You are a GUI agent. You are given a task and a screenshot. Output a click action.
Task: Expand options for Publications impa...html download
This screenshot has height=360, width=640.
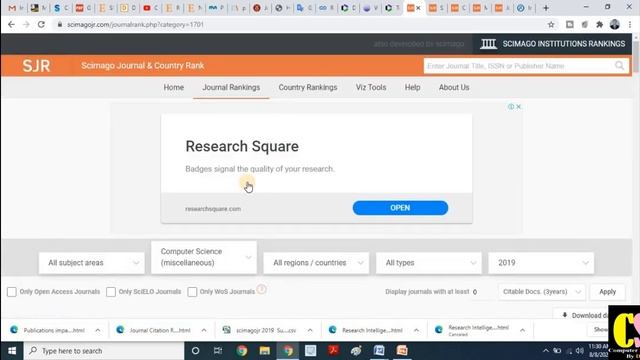[98, 330]
